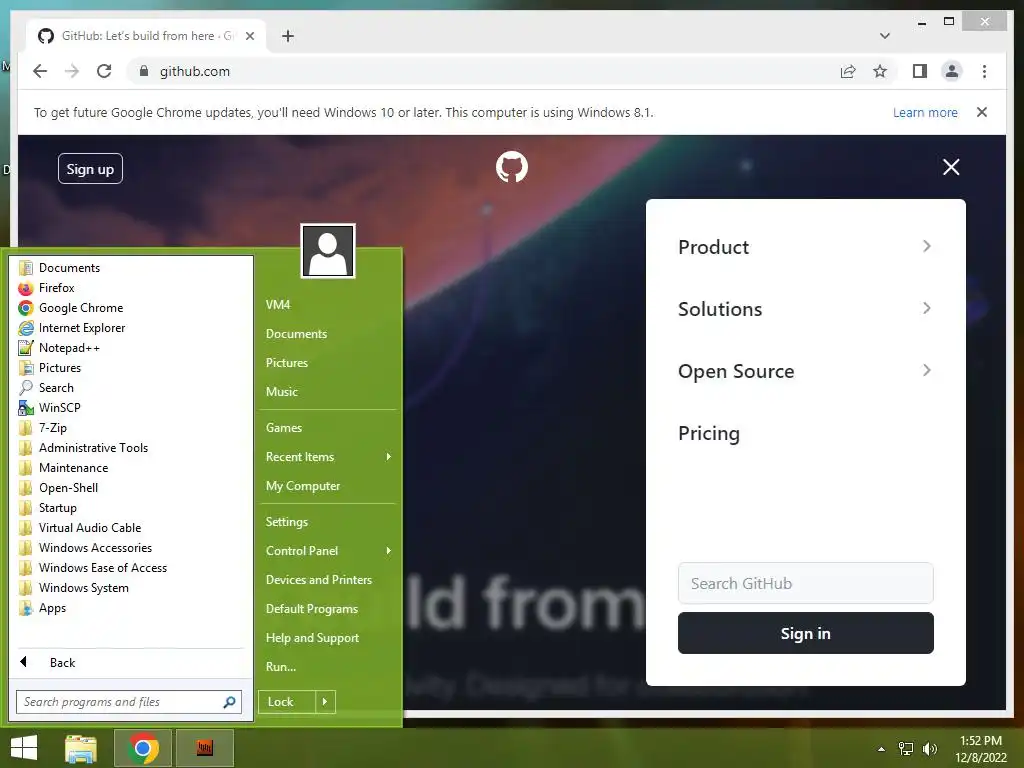
Task: Reload the github.com page
Action: (104, 71)
